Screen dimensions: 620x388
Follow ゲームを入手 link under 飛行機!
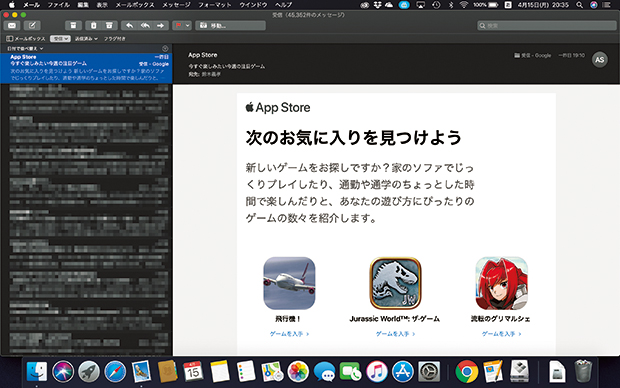(289, 334)
